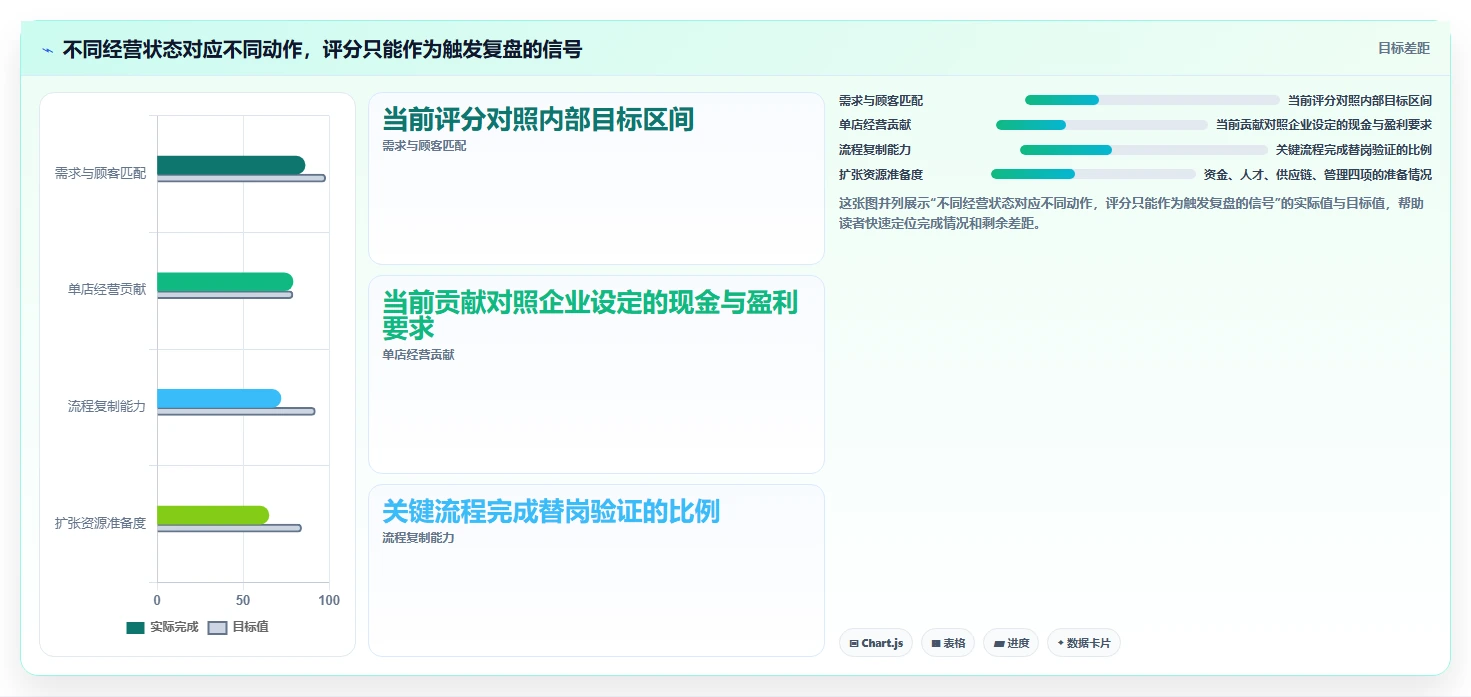Click the 需求与顾客匹配 label in the progress list
Screen dimensions: 1471x697
coord(881,101)
